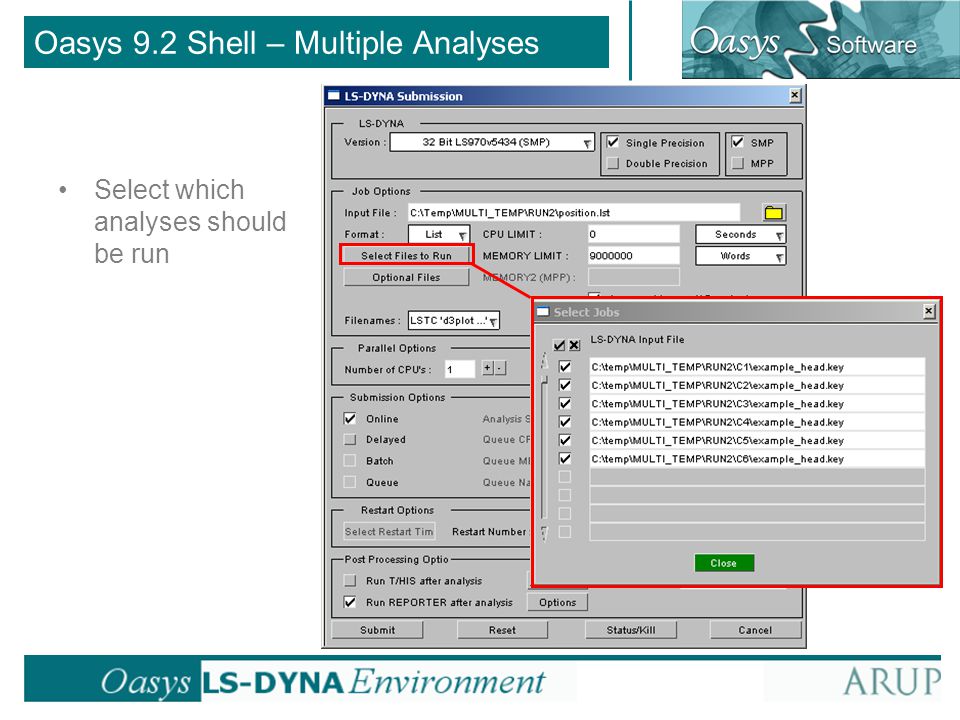Close the LS-DYNA Submission window
This screenshot has width=960, height=720.
(795, 96)
